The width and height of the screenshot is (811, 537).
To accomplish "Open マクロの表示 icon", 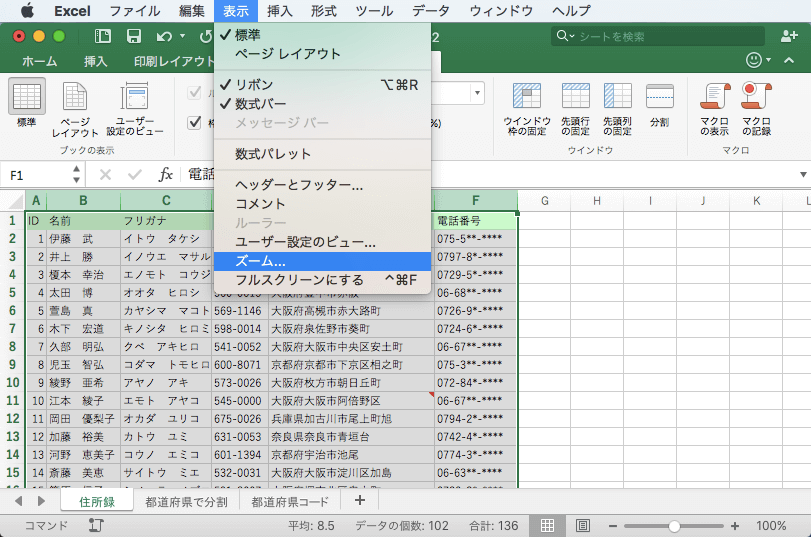I will point(715,96).
